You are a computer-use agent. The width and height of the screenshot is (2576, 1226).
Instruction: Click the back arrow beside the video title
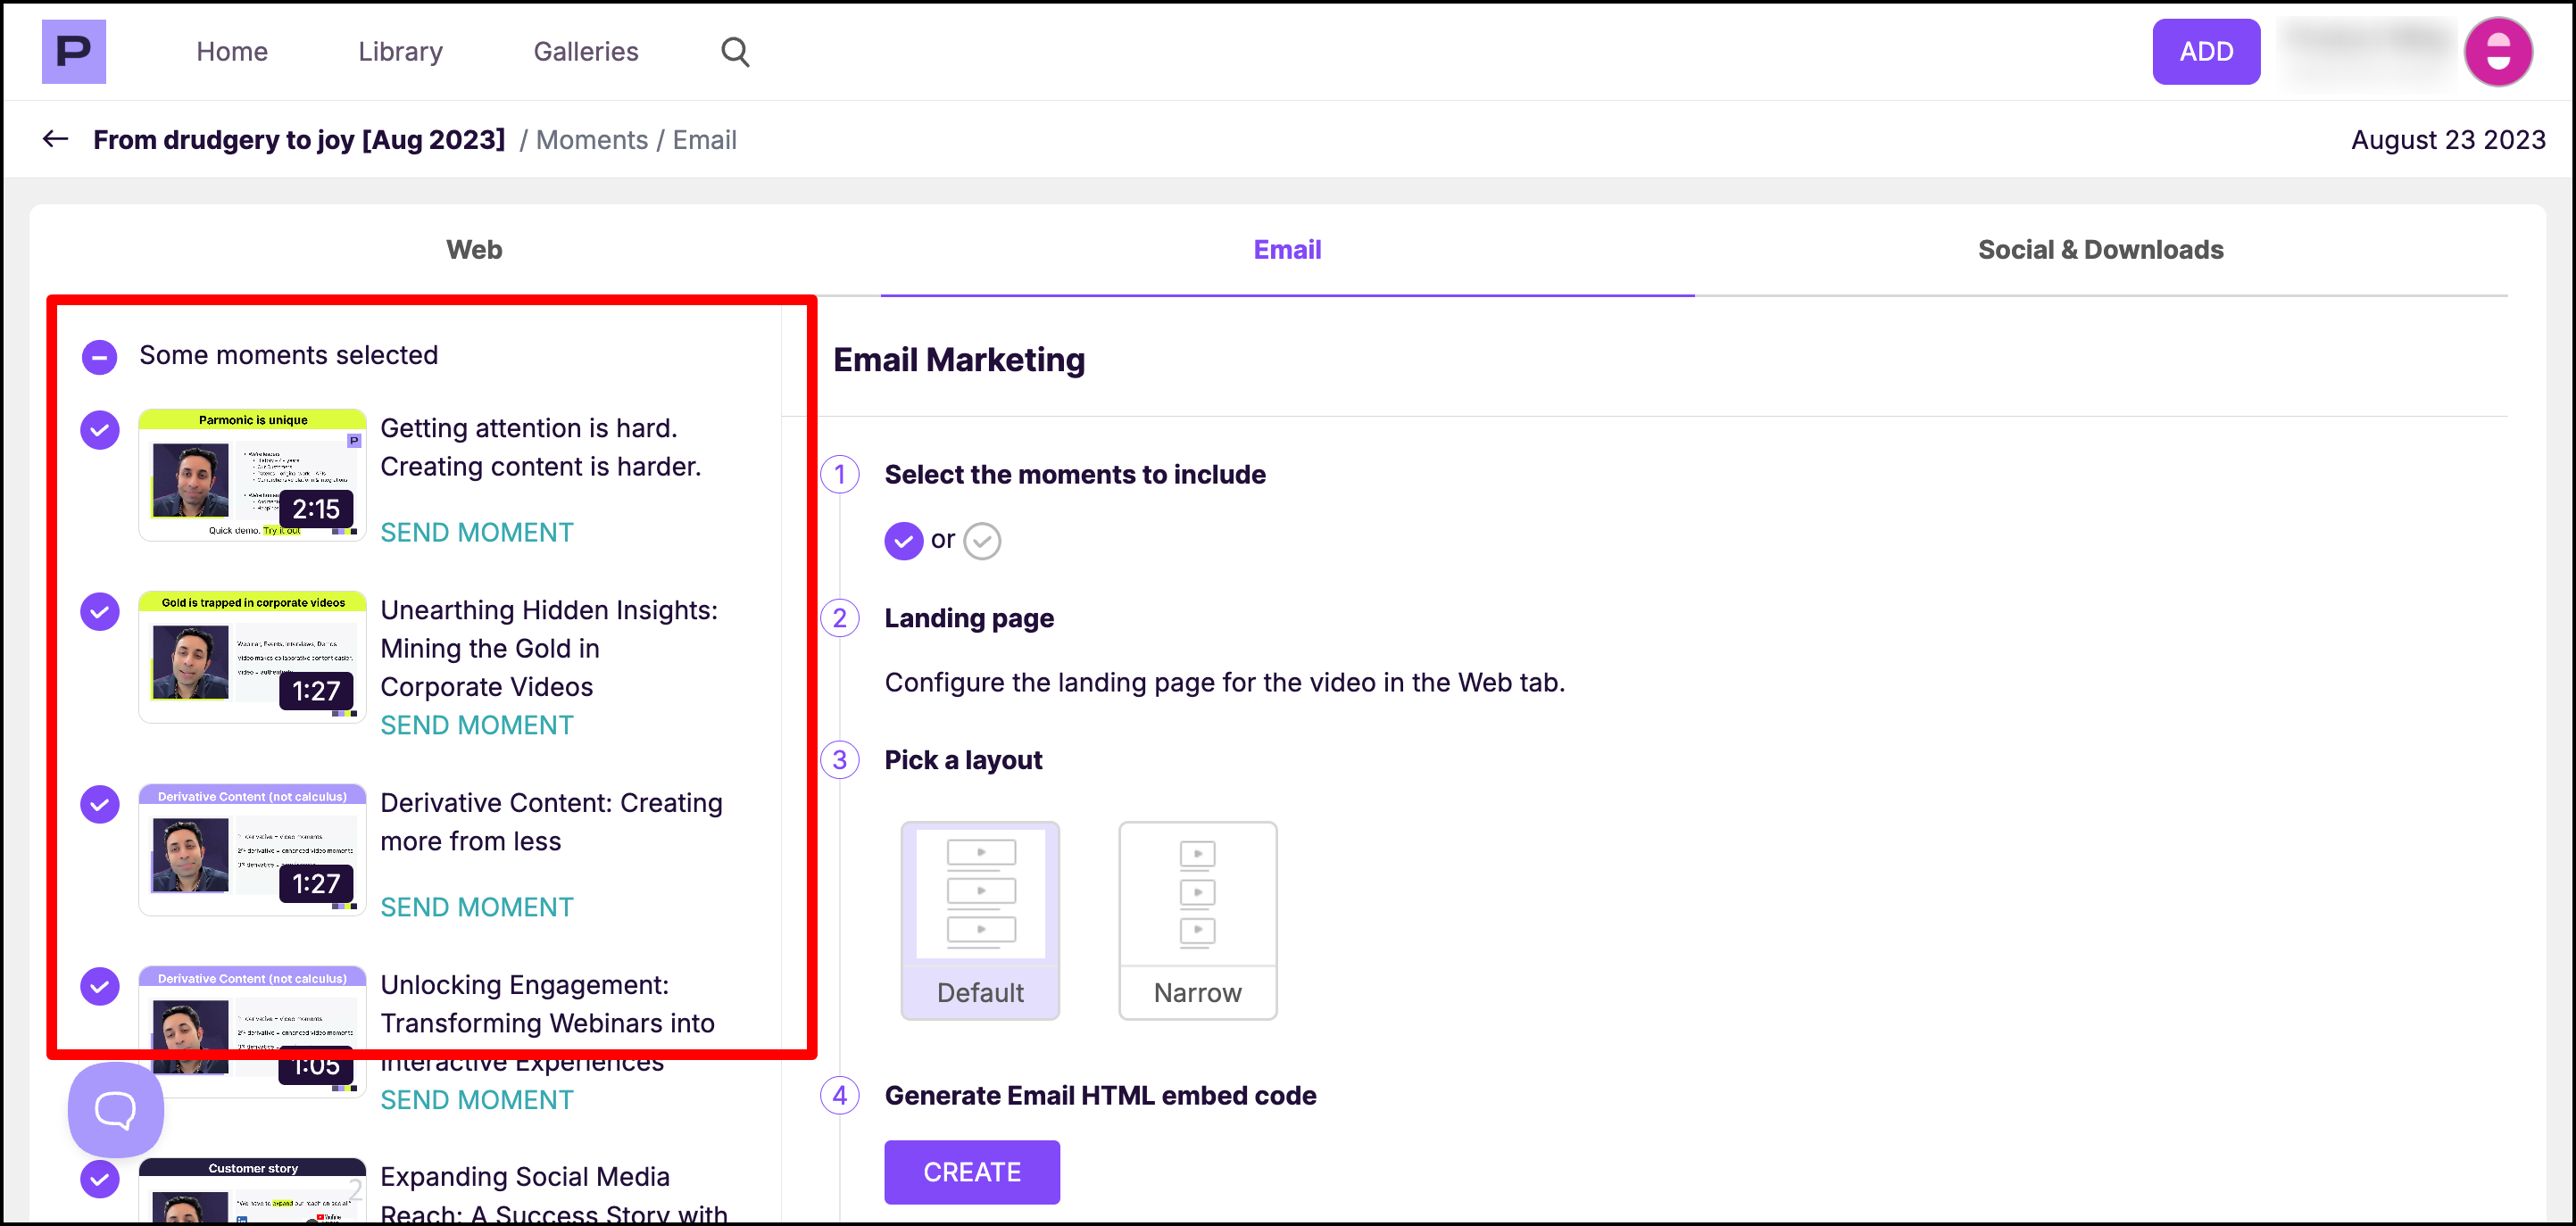pyautogui.click(x=55, y=139)
